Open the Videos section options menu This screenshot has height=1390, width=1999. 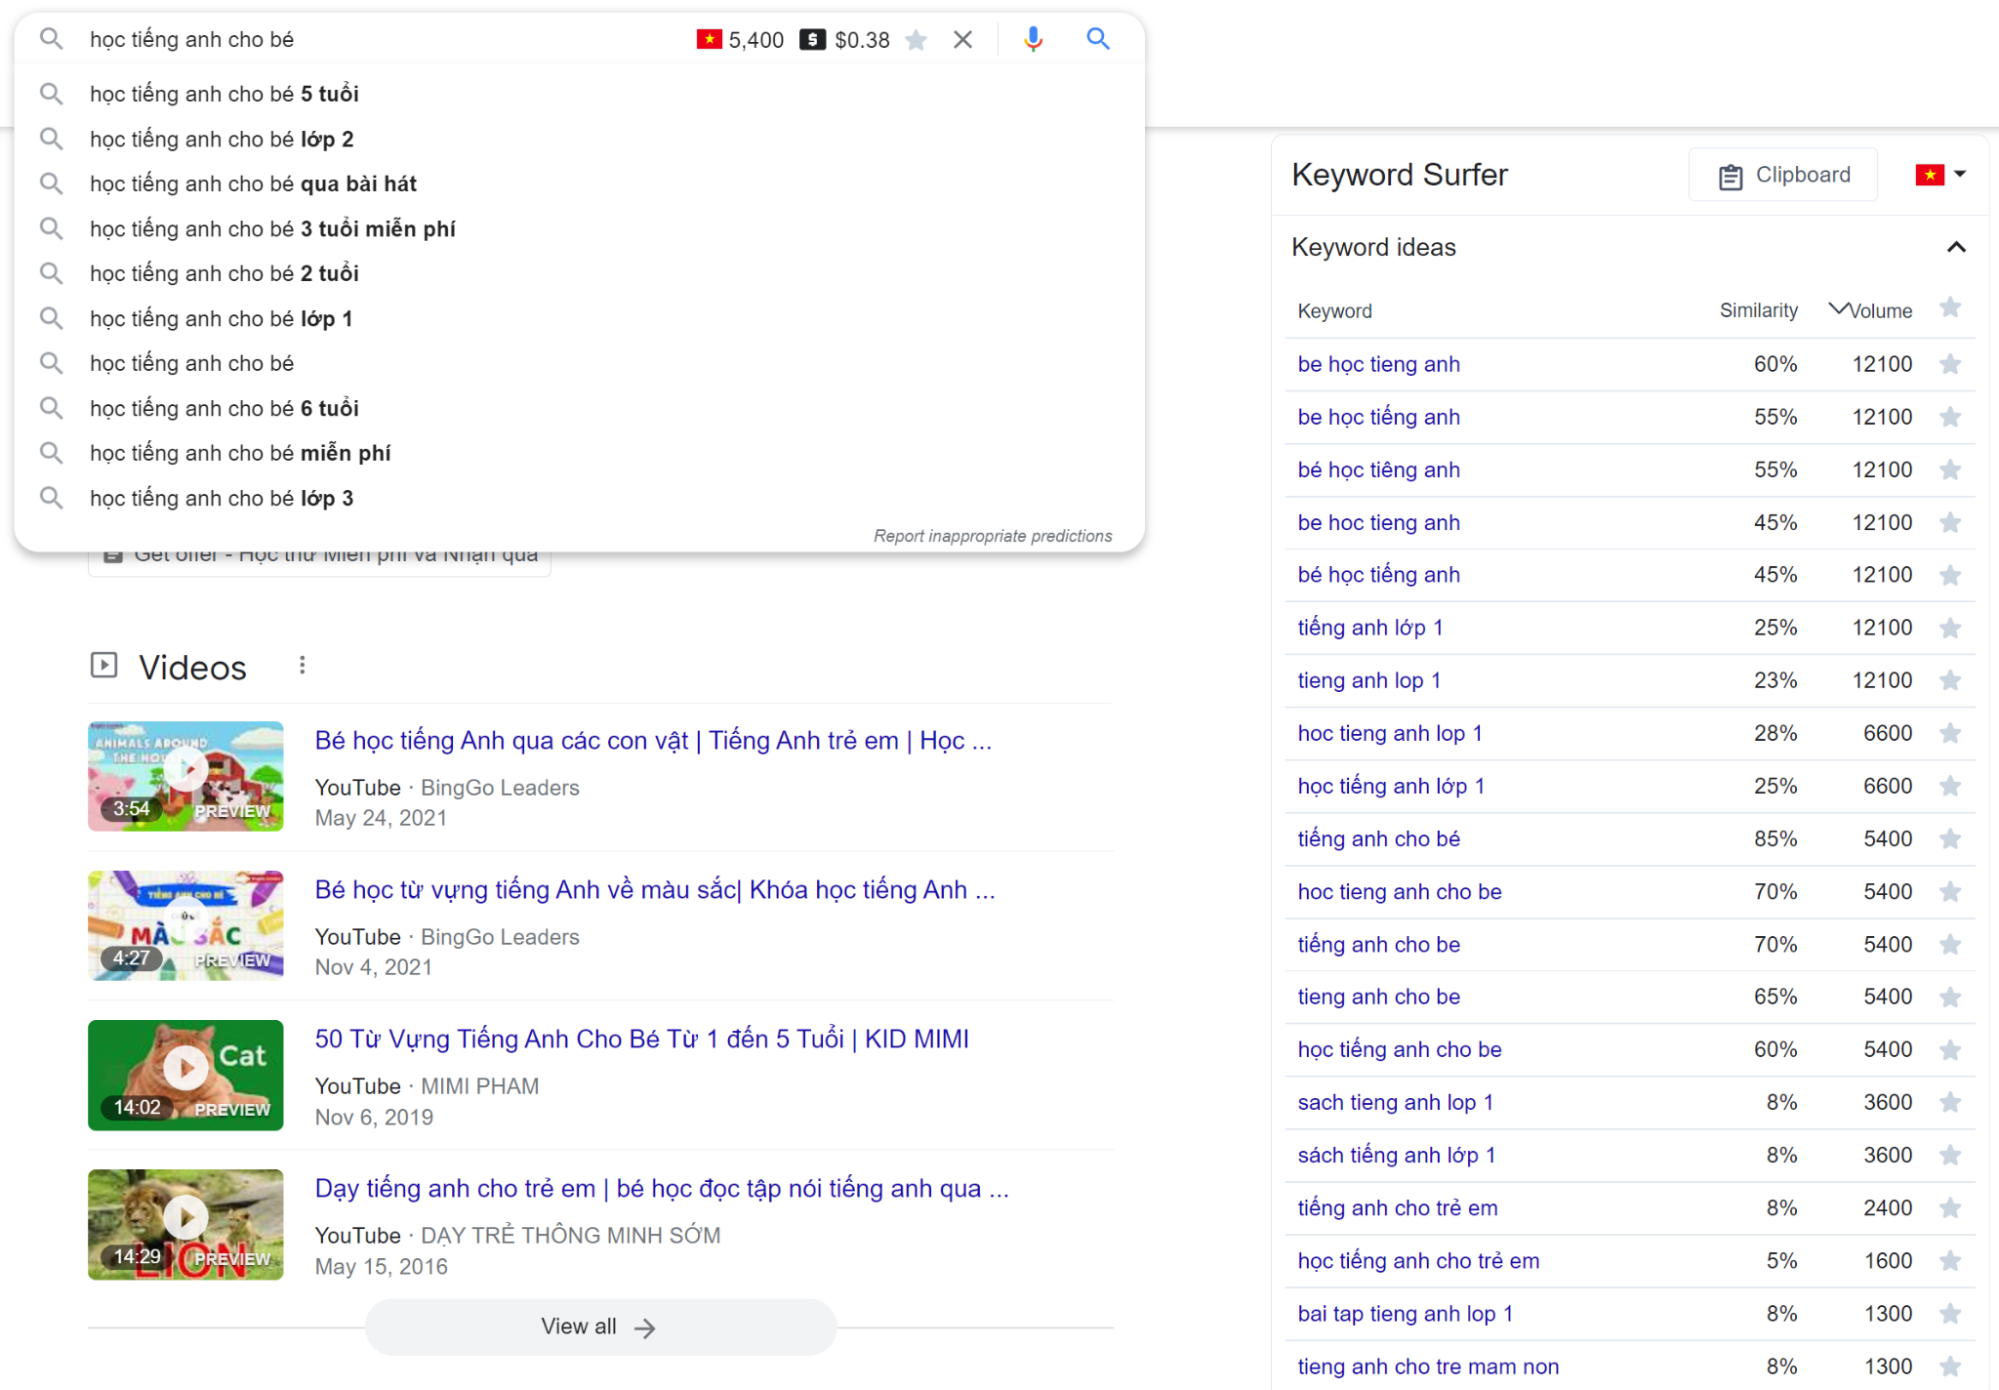[302, 664]
